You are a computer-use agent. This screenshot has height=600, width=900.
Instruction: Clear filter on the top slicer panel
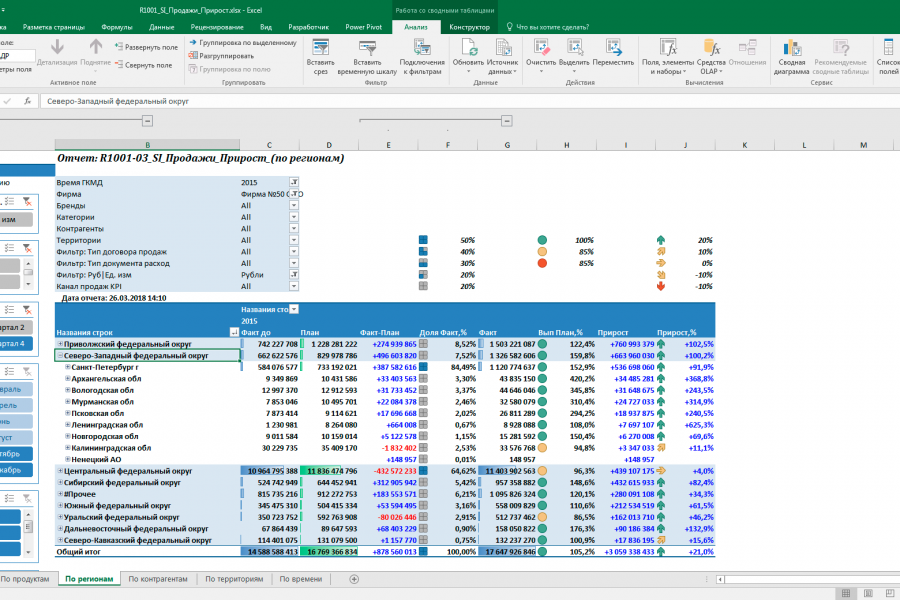[x=27, y=201]
